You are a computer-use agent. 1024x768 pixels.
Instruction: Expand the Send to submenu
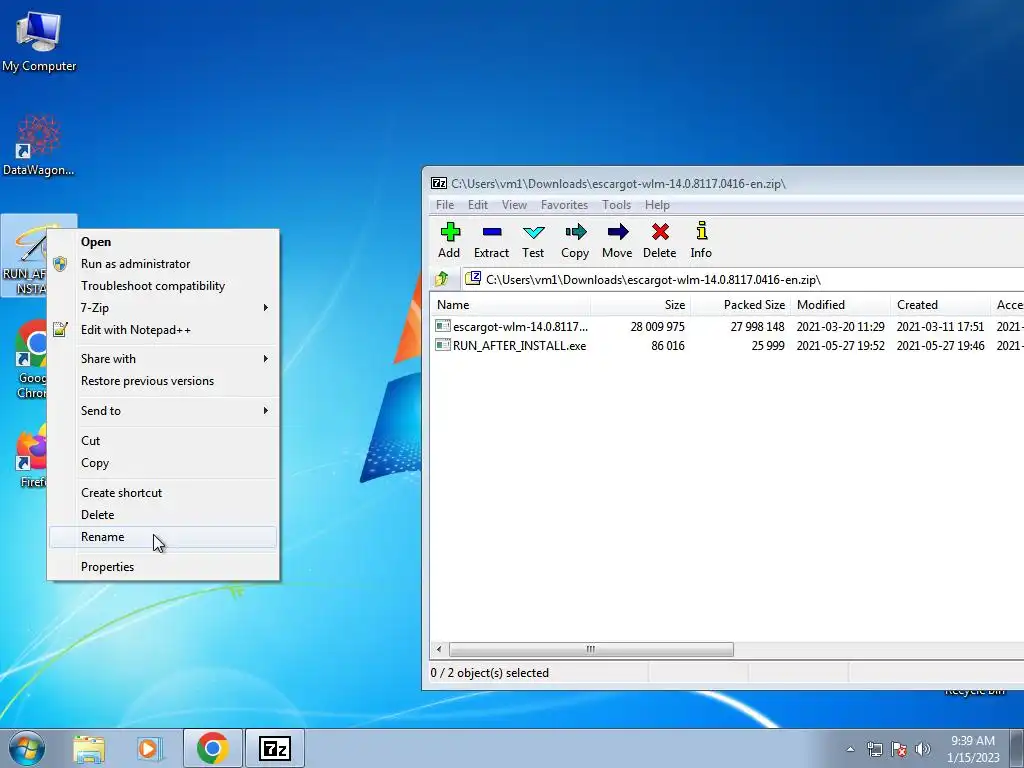point(163,411)
